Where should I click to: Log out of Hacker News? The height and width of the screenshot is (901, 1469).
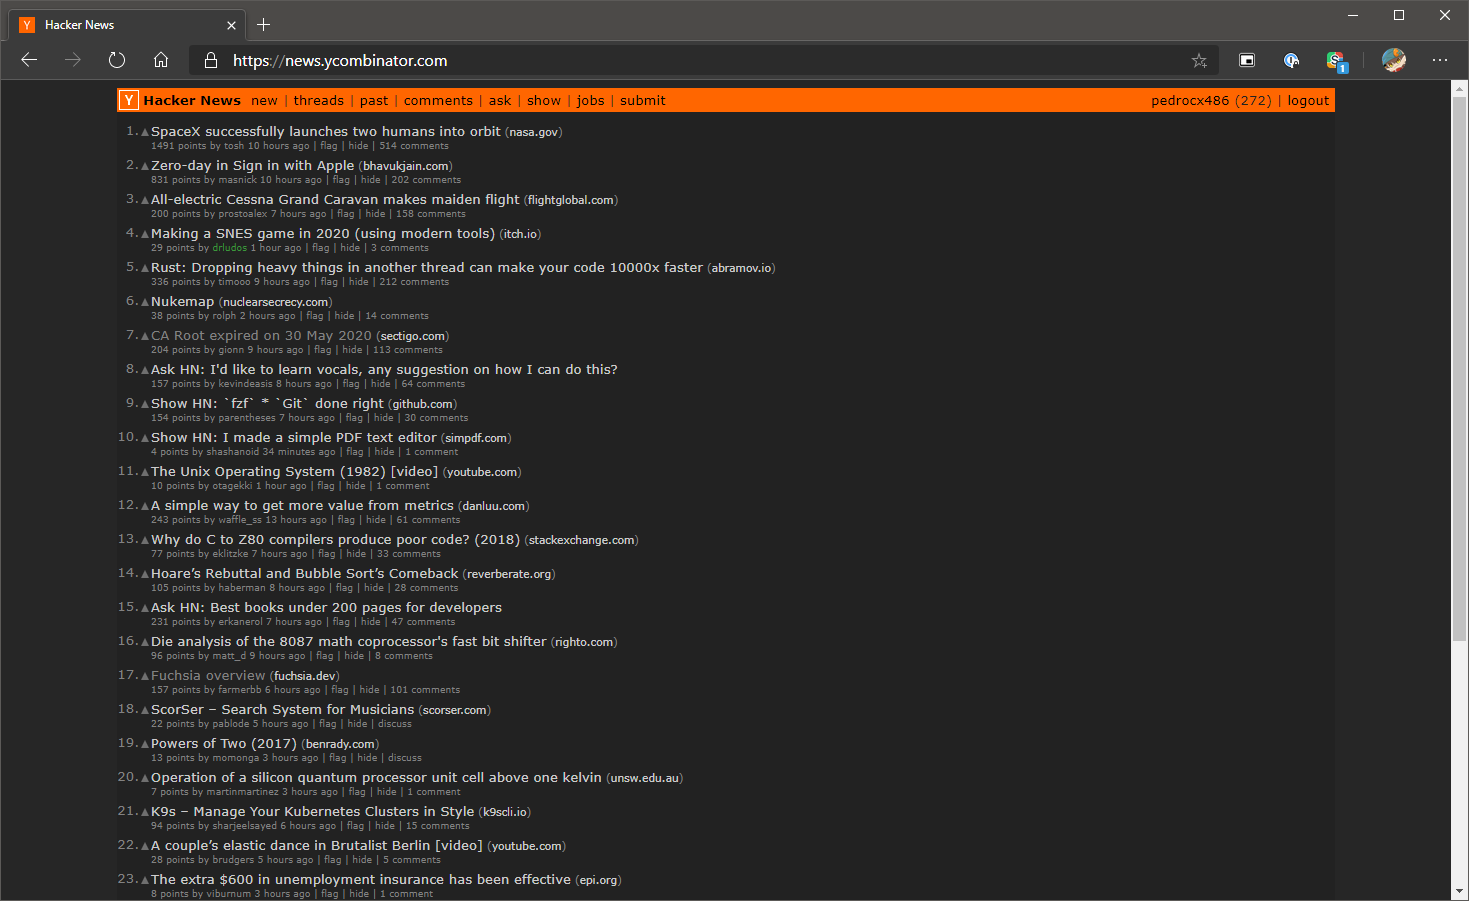[1308, 100]
